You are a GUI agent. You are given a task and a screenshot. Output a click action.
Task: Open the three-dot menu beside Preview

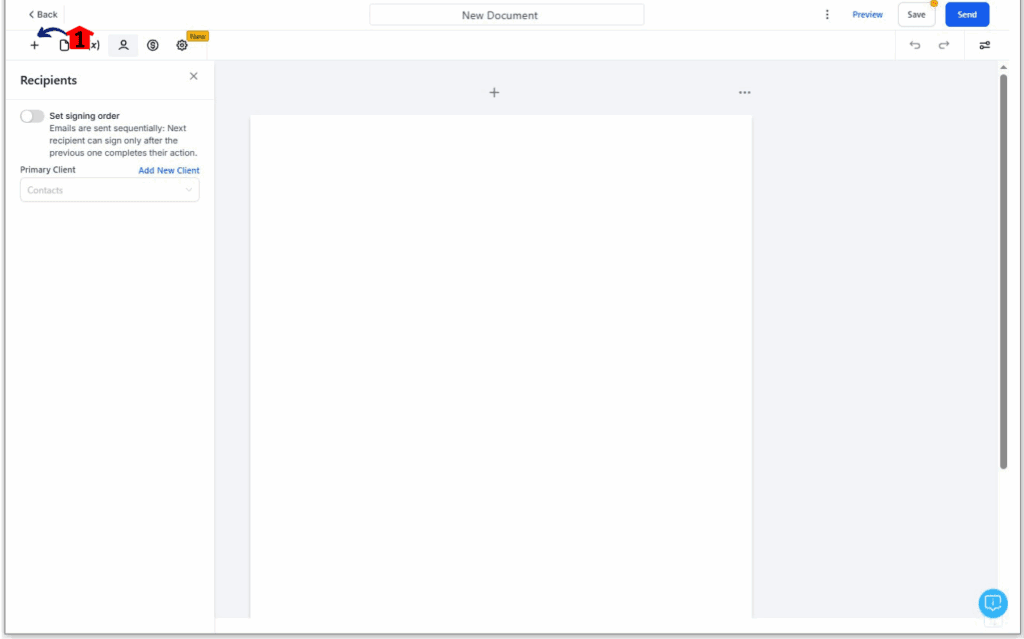click(827, 15)
